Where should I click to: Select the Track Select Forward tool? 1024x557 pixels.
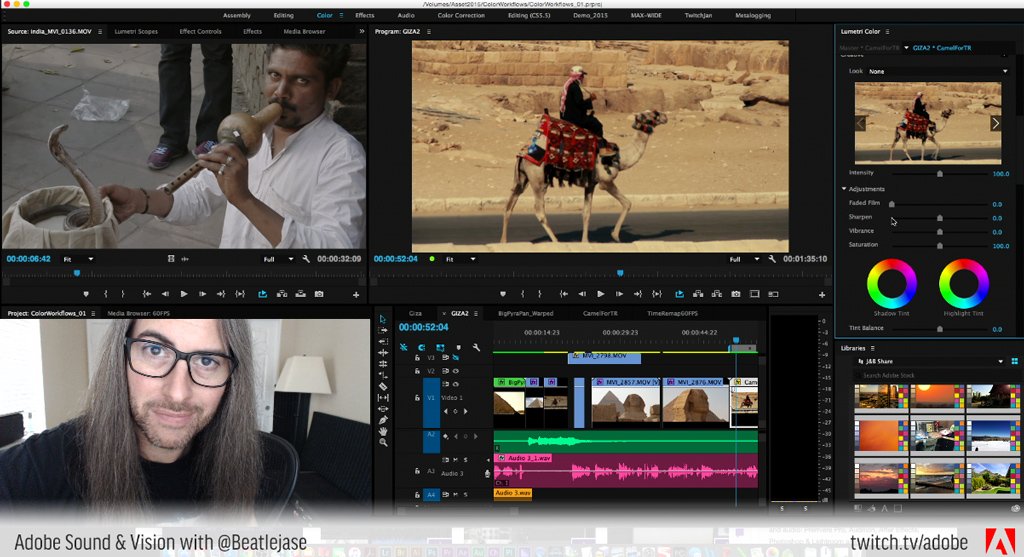[x=383, y=330]
